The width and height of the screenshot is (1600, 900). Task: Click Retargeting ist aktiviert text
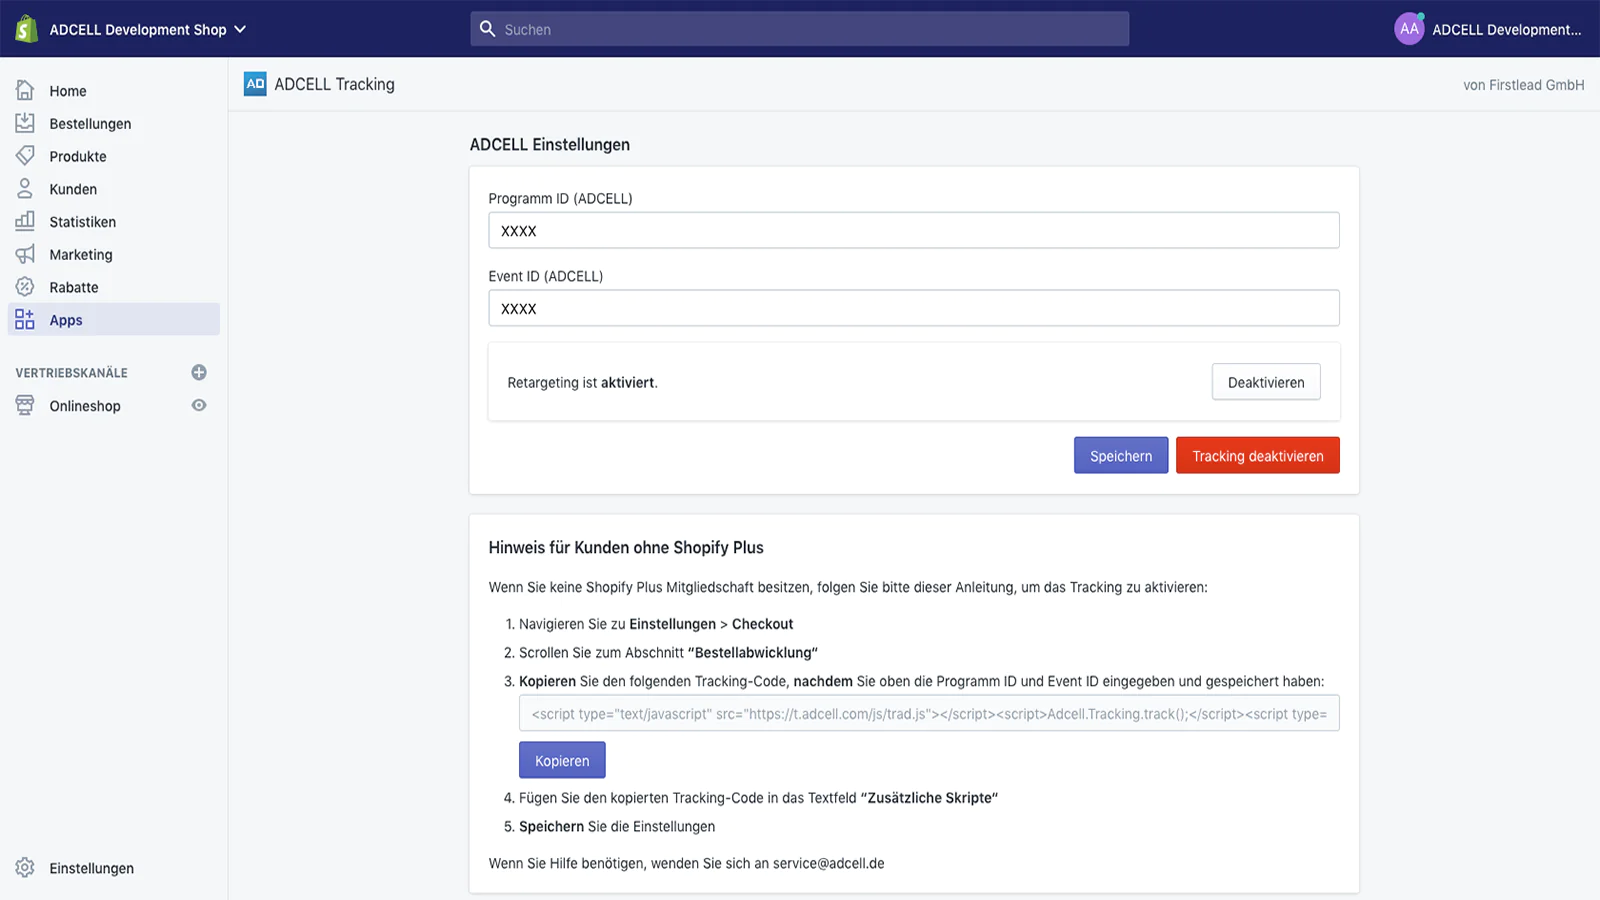tap(582, 382)
